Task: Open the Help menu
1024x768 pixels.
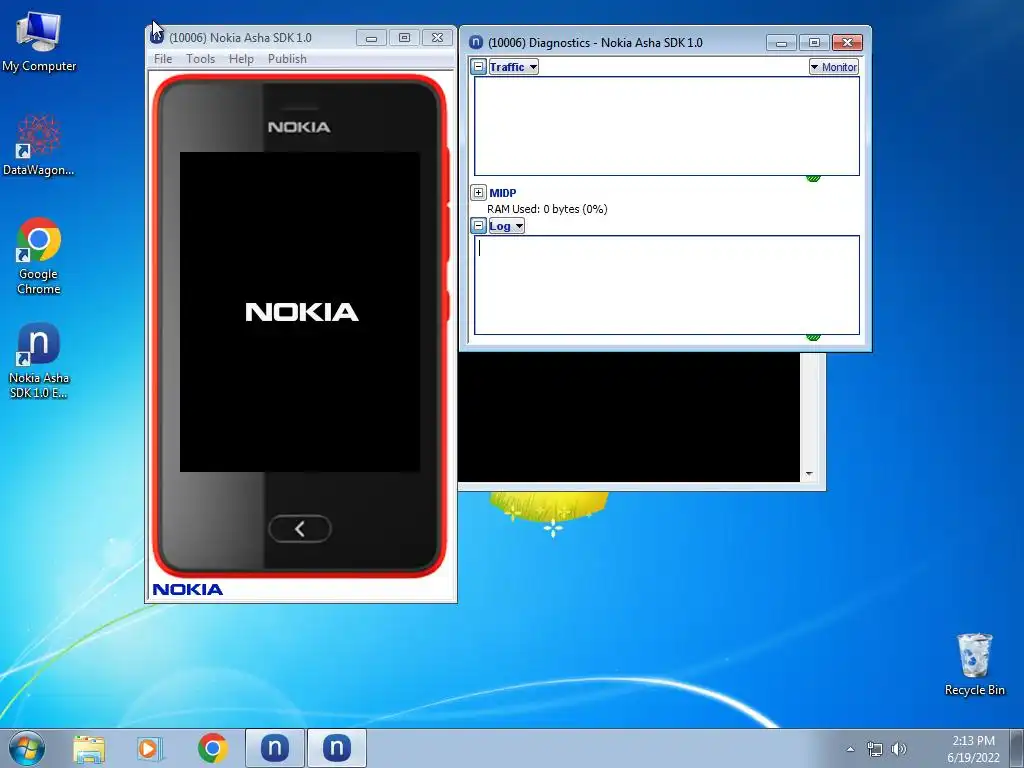Action: 241,59
